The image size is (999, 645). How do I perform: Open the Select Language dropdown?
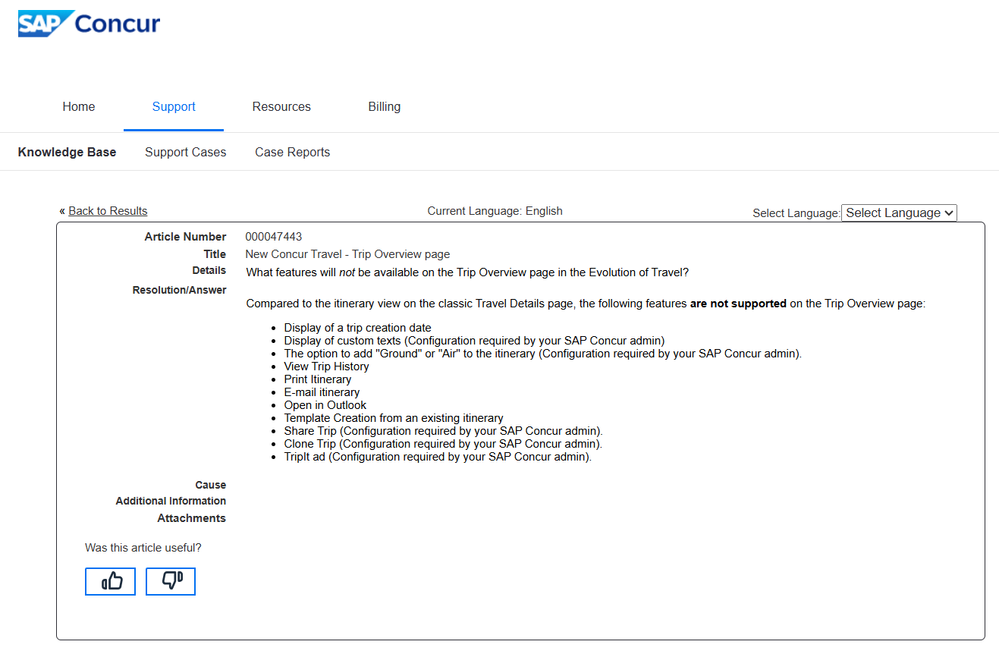click(x=899, y=213)
